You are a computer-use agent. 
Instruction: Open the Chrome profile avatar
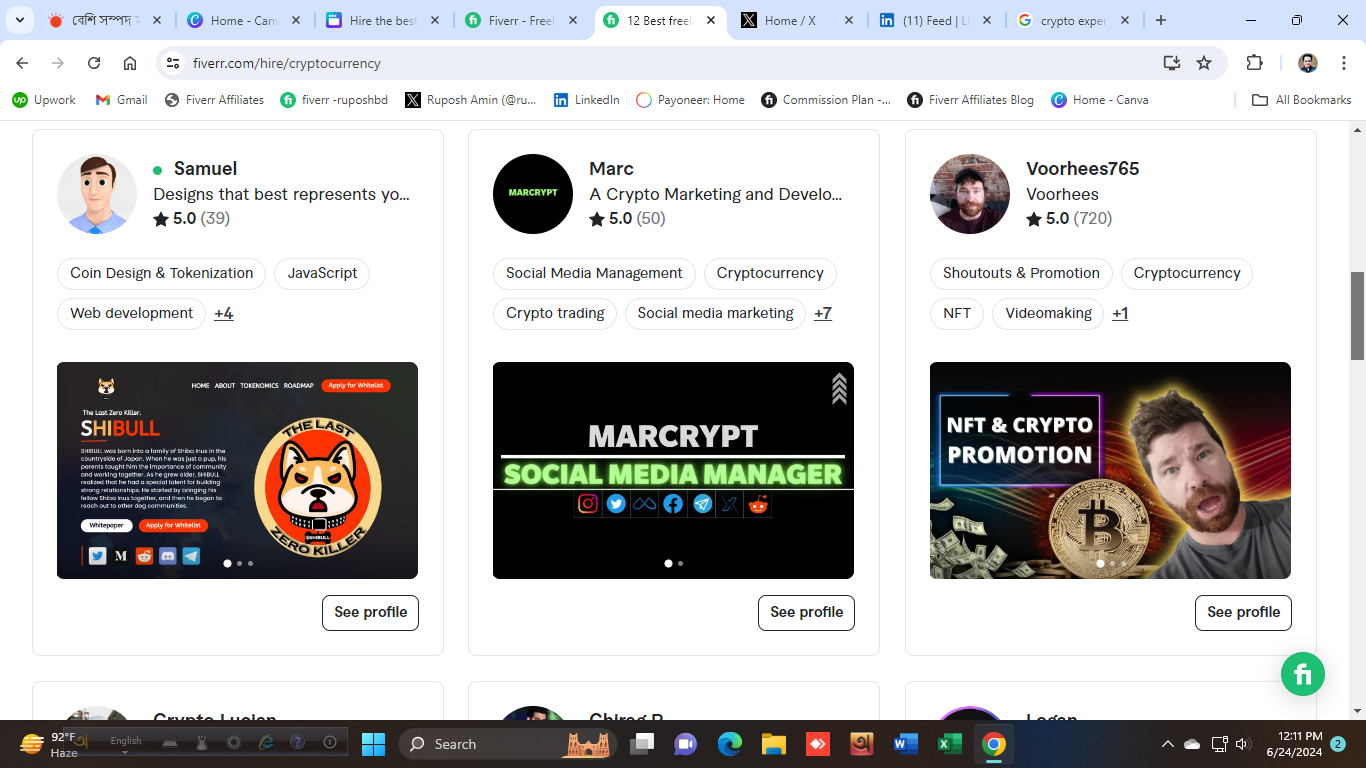(x=1308, y=63)
